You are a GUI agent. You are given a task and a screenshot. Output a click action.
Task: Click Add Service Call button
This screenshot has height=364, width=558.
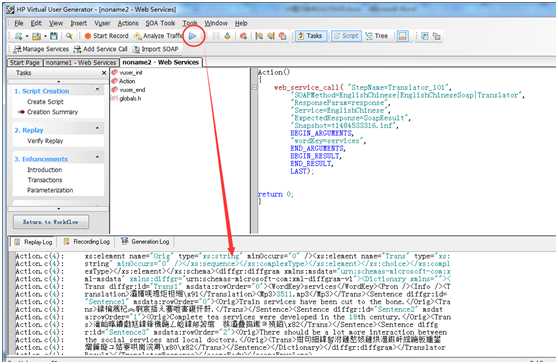coord(101,49)
